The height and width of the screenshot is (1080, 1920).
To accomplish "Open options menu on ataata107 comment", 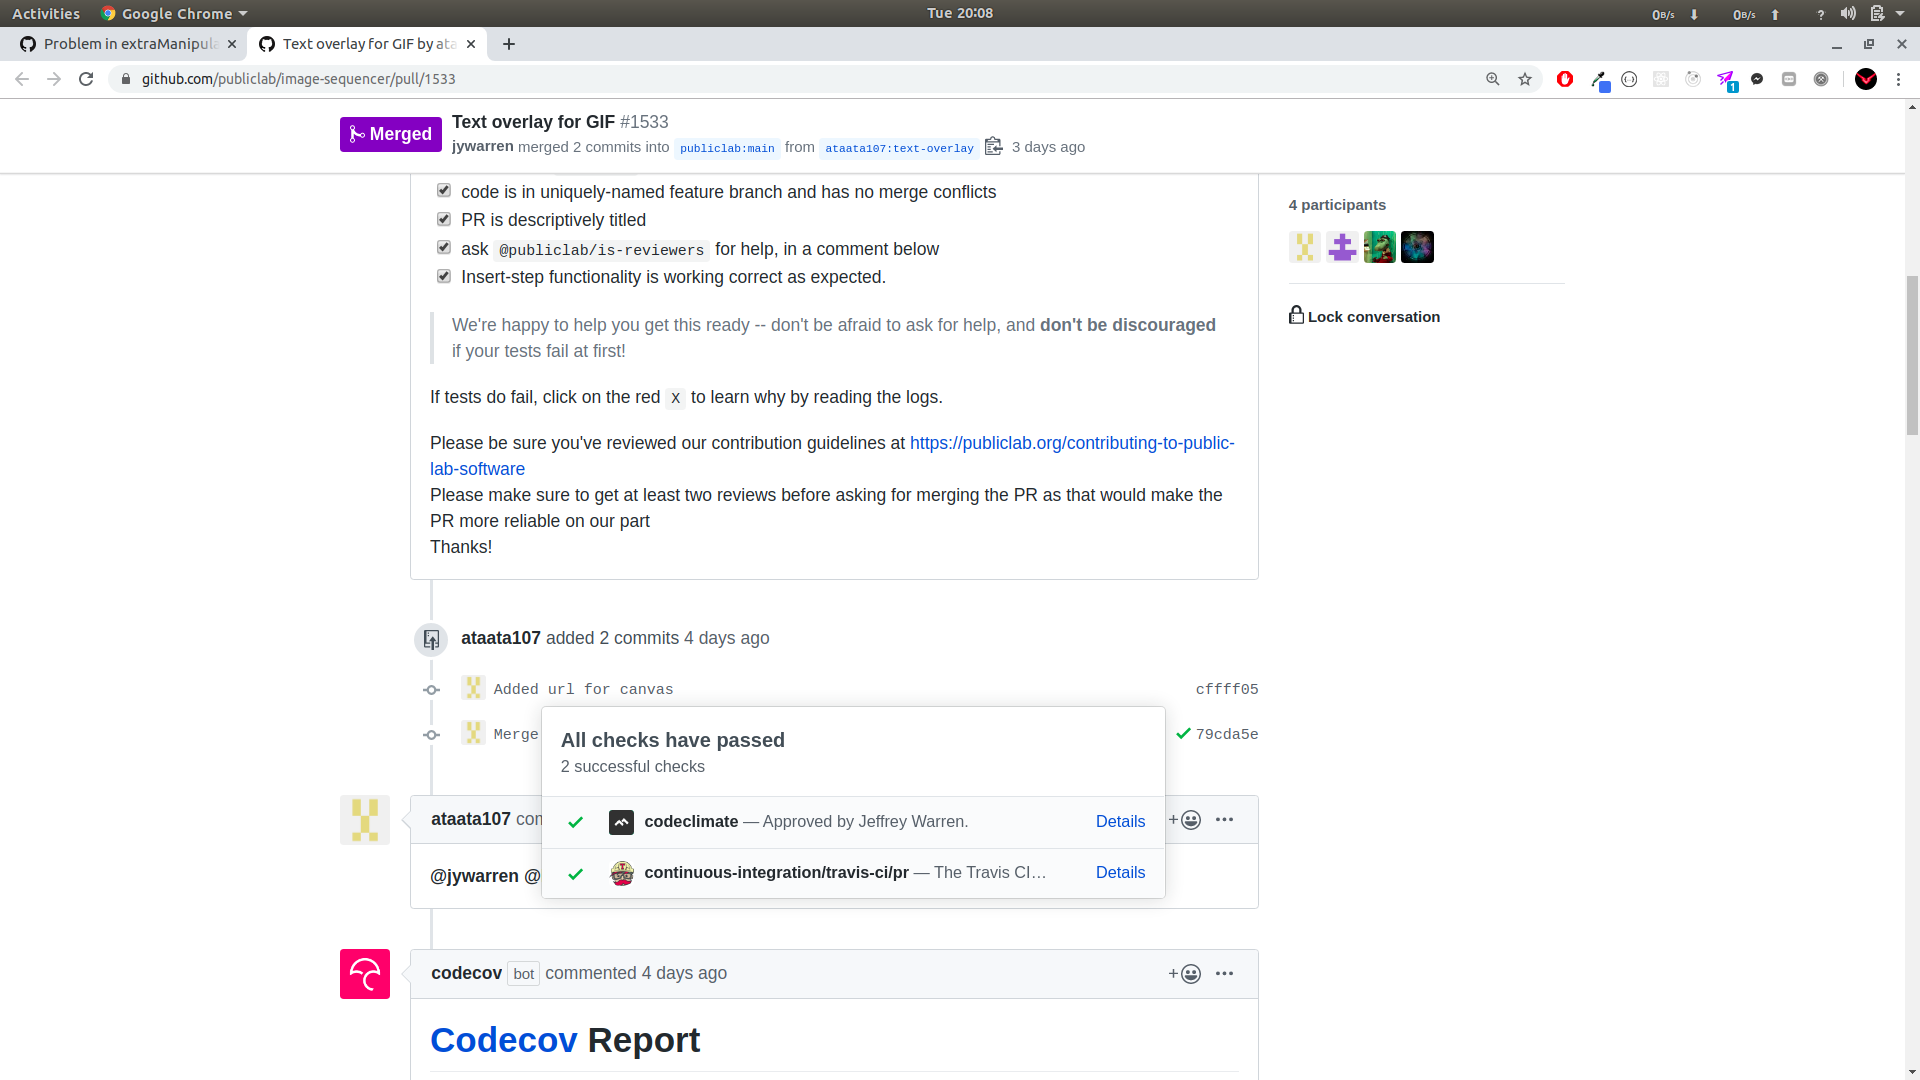I will pos(1224,820).
